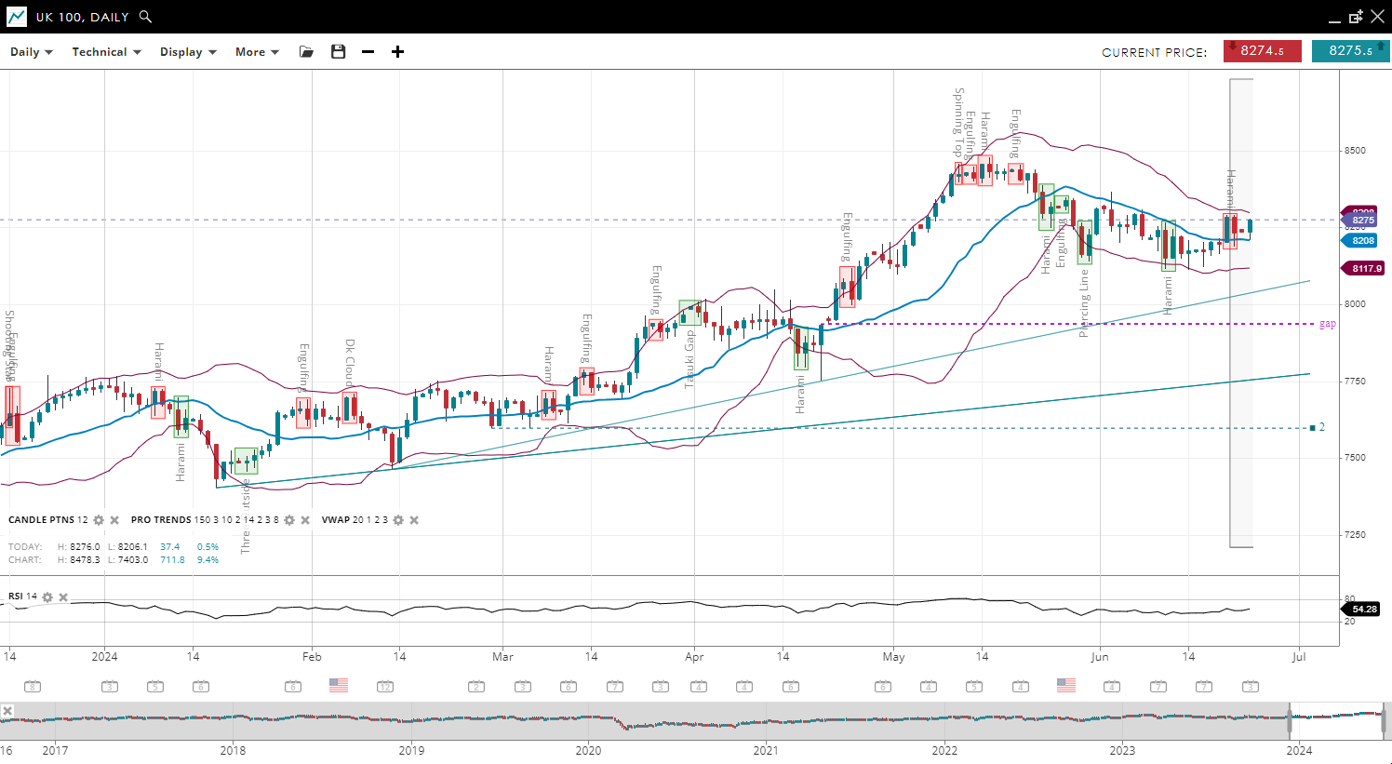
Task: Expand the Display dropdown
Action: pos(188,52)
